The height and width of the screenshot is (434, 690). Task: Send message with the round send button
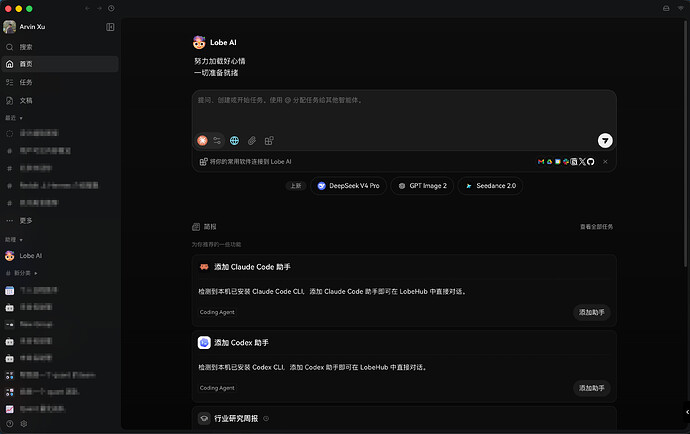click(x=605, y=140)
